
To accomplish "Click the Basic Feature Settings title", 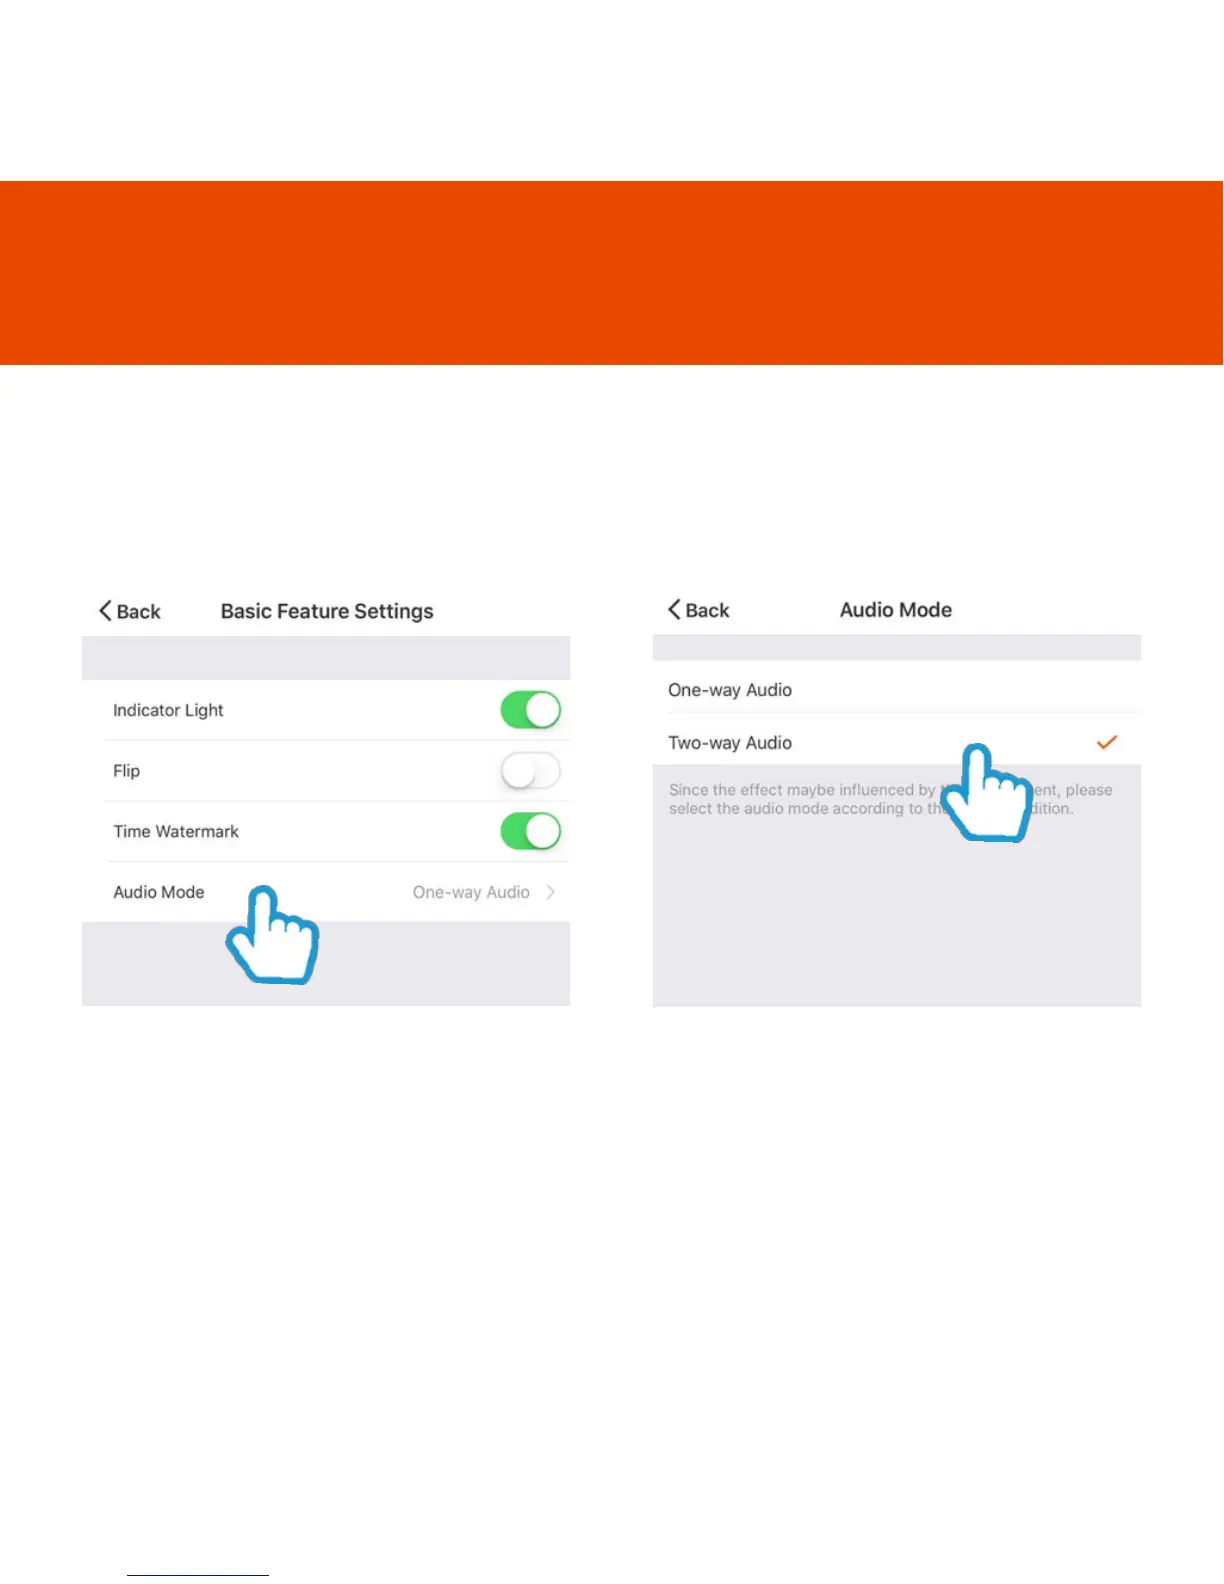I will tap(327, 611).
